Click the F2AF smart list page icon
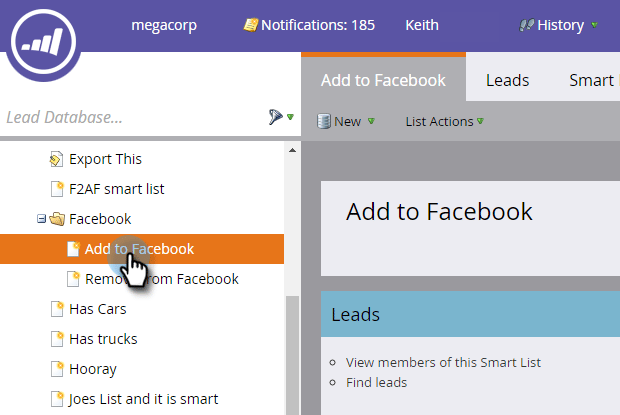The width and height of the screenshot is (620, 415). click(x=57, y=189)
